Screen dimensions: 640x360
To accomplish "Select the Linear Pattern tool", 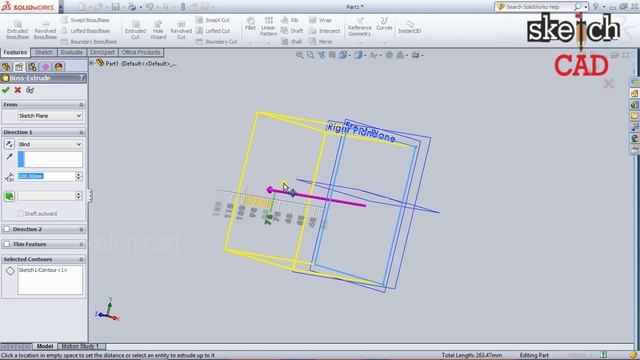I will 268,26.
